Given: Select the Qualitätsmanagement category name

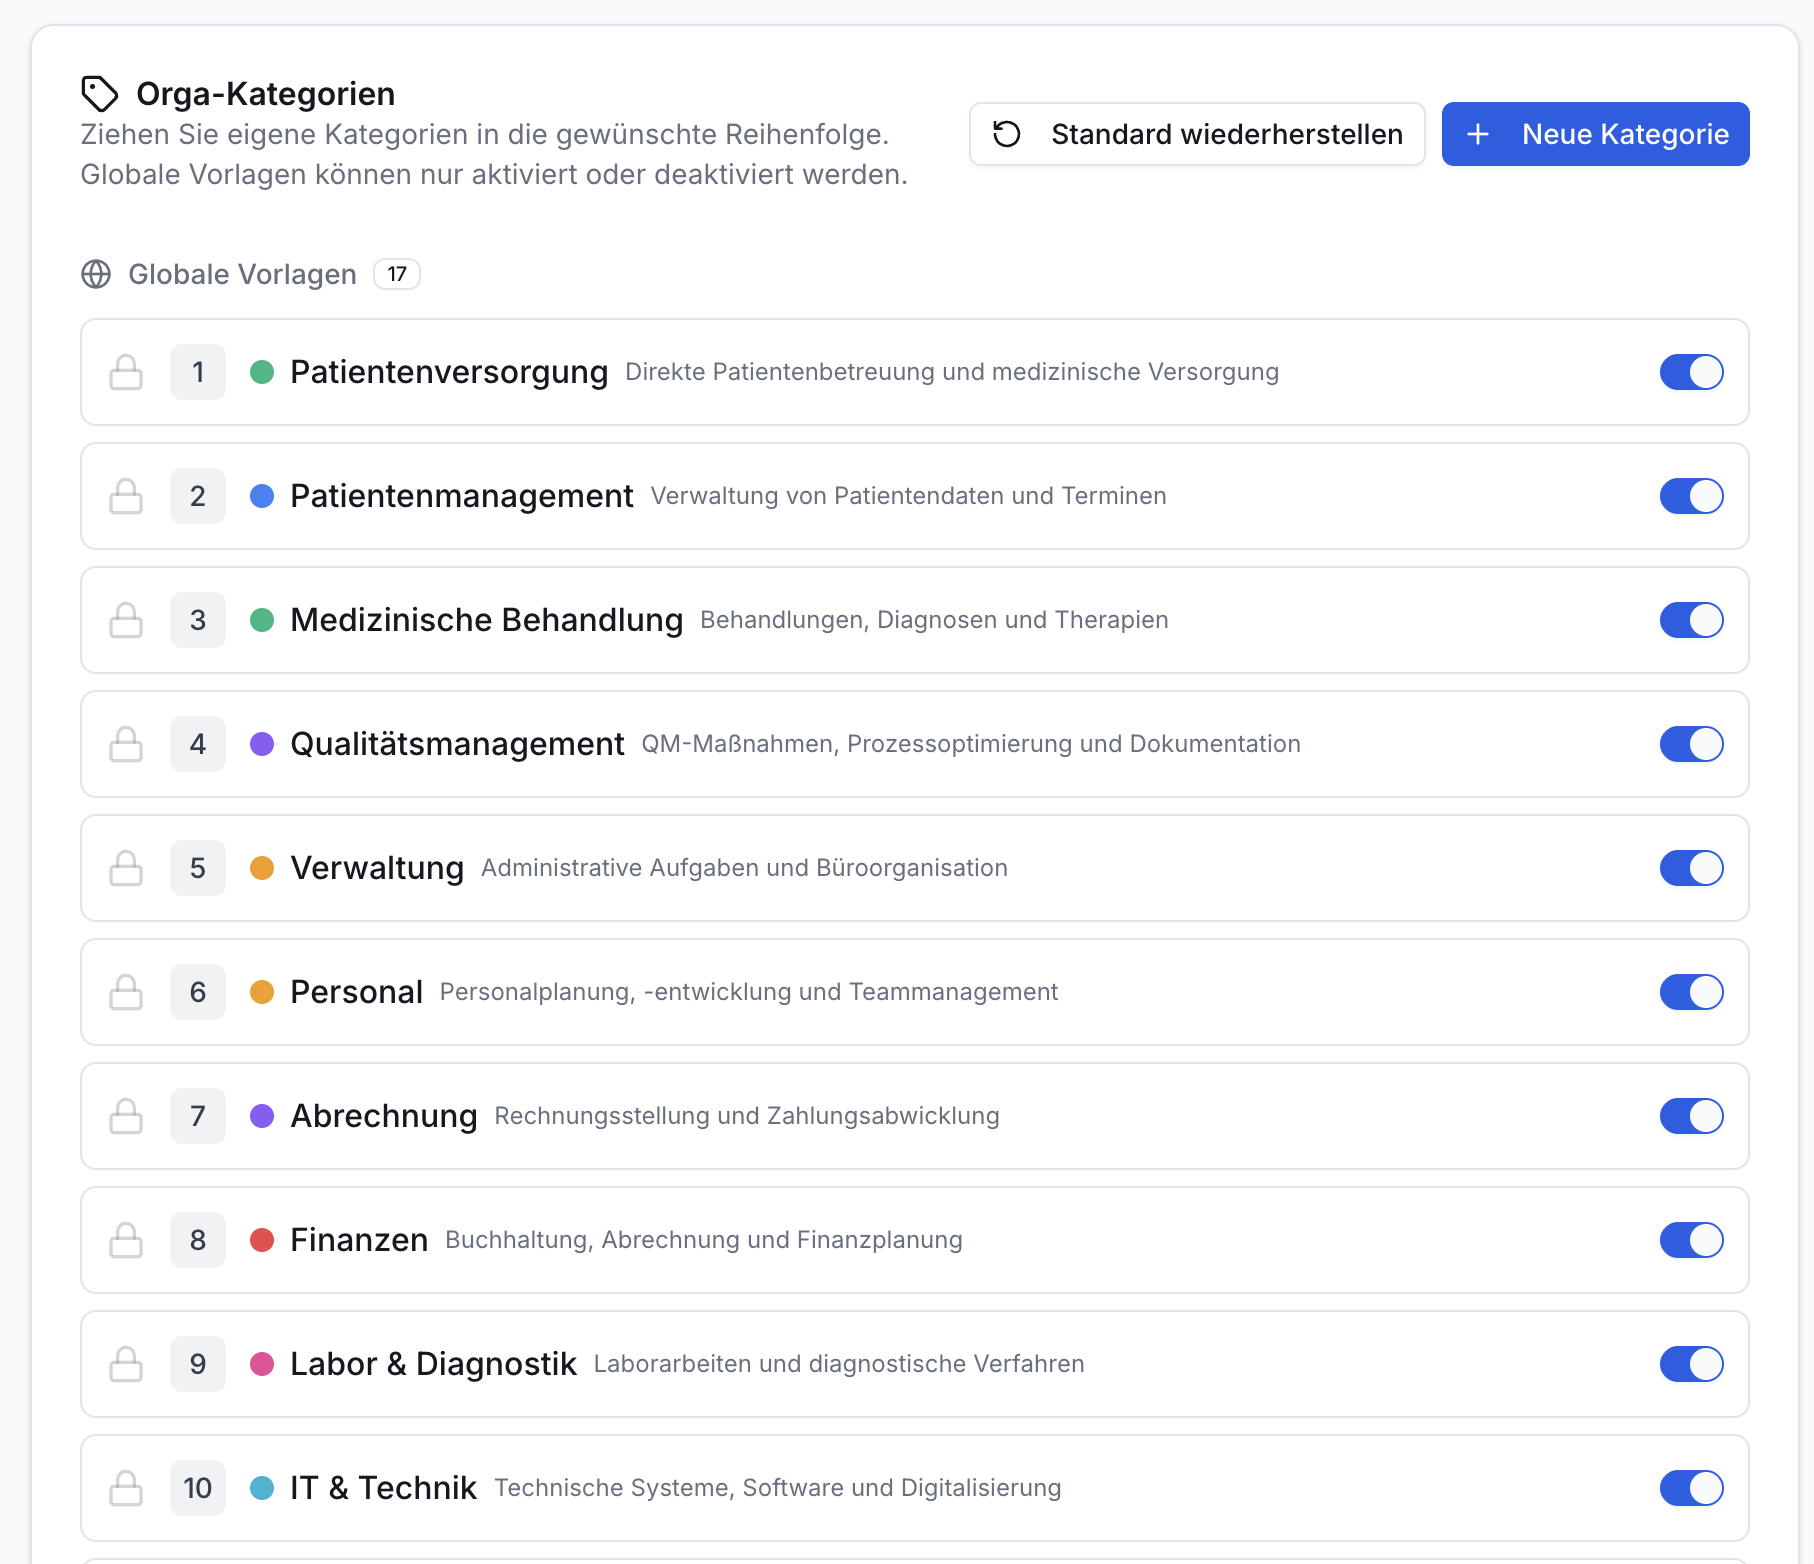Looking at the screenshot, I should 457,744.
